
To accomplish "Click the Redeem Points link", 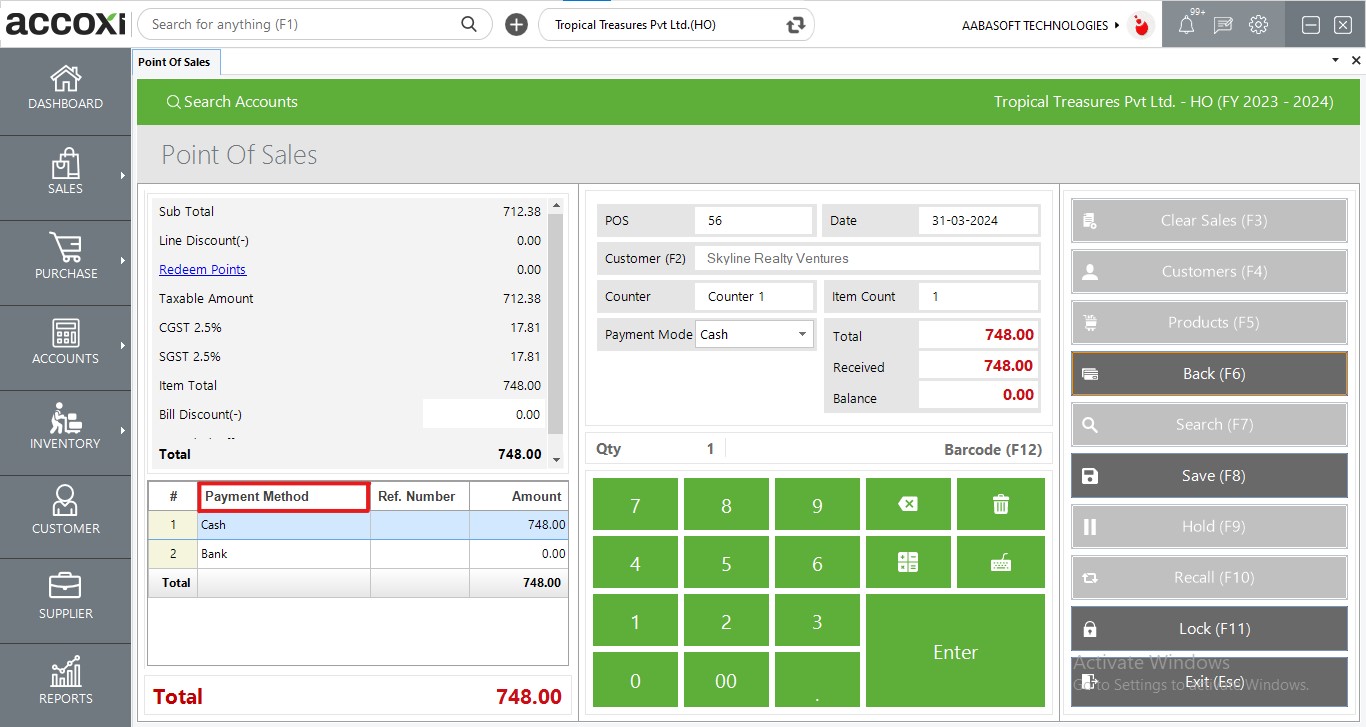I will point(202,269).
